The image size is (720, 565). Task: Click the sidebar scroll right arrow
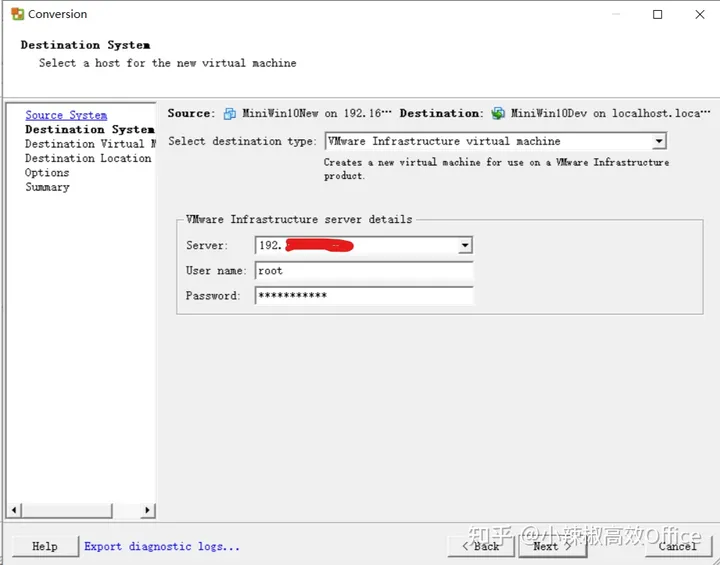coord(147,510)
